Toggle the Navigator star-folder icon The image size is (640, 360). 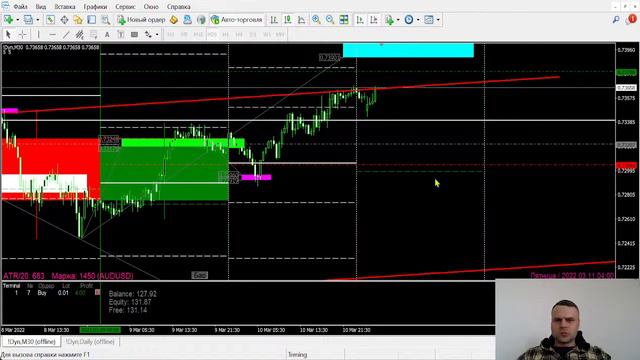(x=78, y=20)
